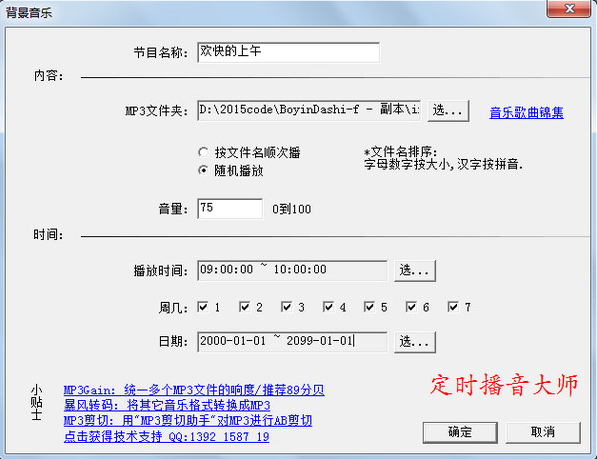Toggle weekday checkbox 3

point(286,307)
